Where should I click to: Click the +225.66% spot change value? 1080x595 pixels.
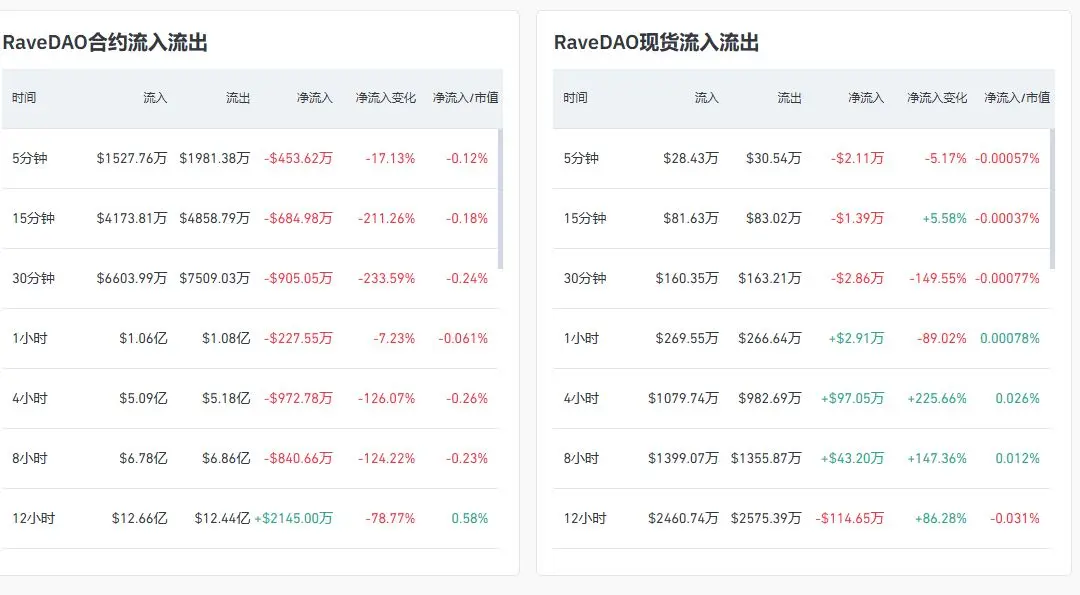937,398
